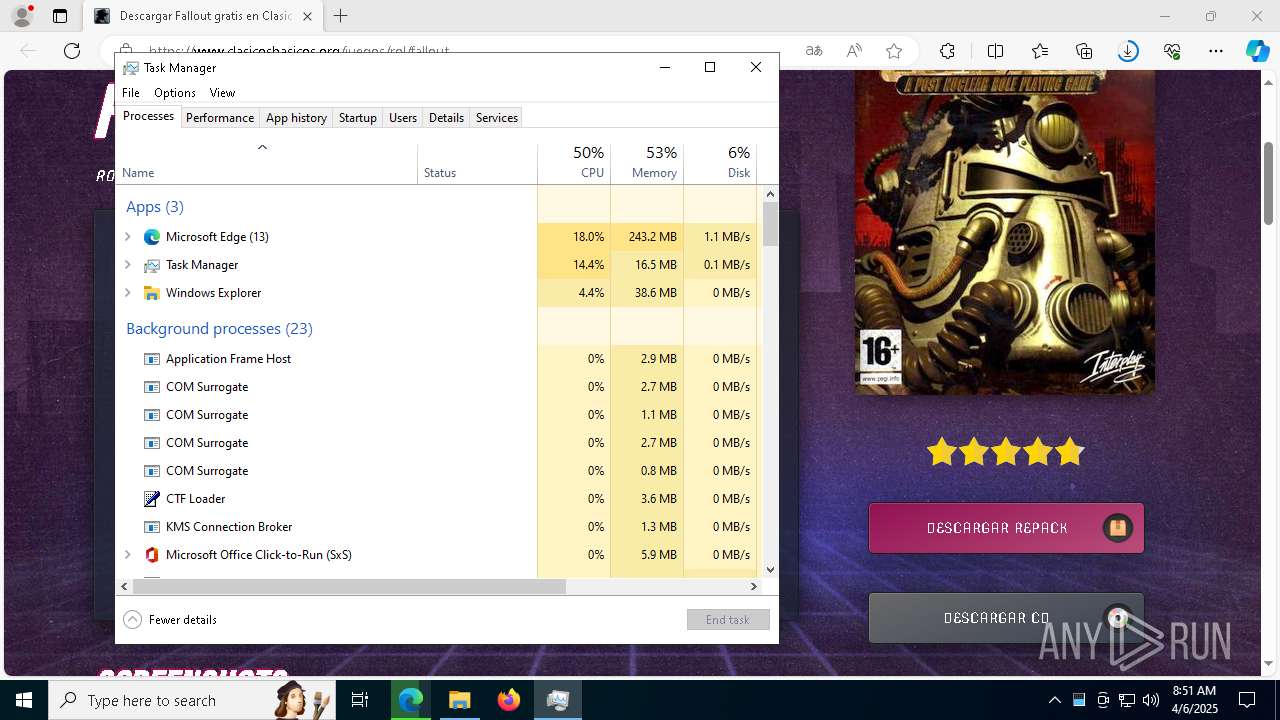Switch to the Users tab

coord(403,118)
